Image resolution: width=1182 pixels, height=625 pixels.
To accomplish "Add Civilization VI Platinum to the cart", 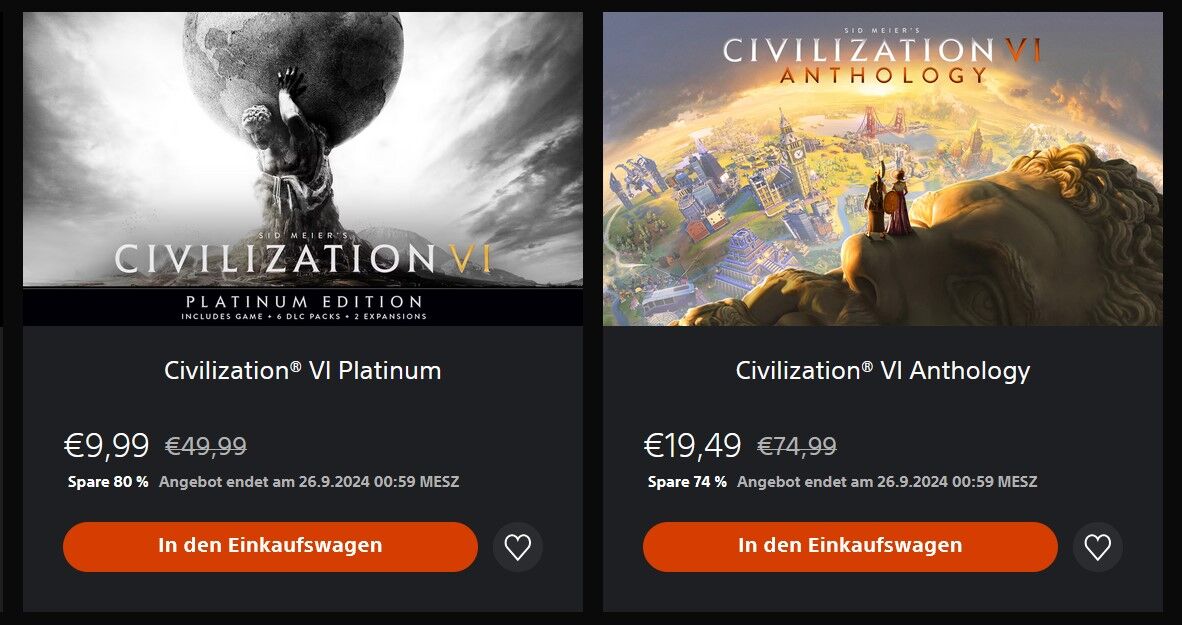I will click(x=270, y=547).
